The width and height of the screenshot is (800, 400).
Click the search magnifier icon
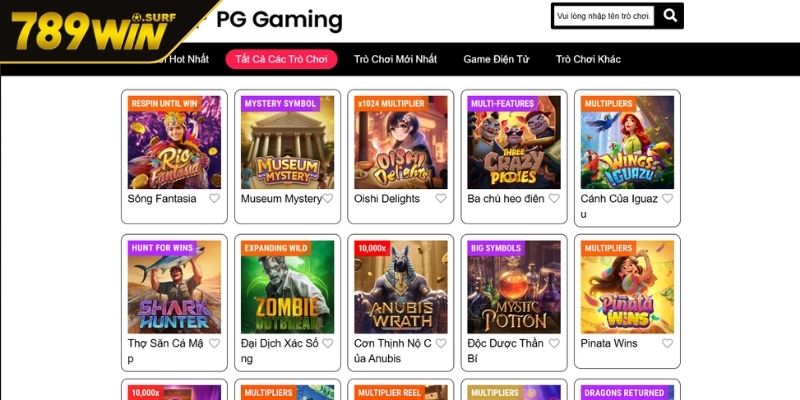tap(671, 16)
